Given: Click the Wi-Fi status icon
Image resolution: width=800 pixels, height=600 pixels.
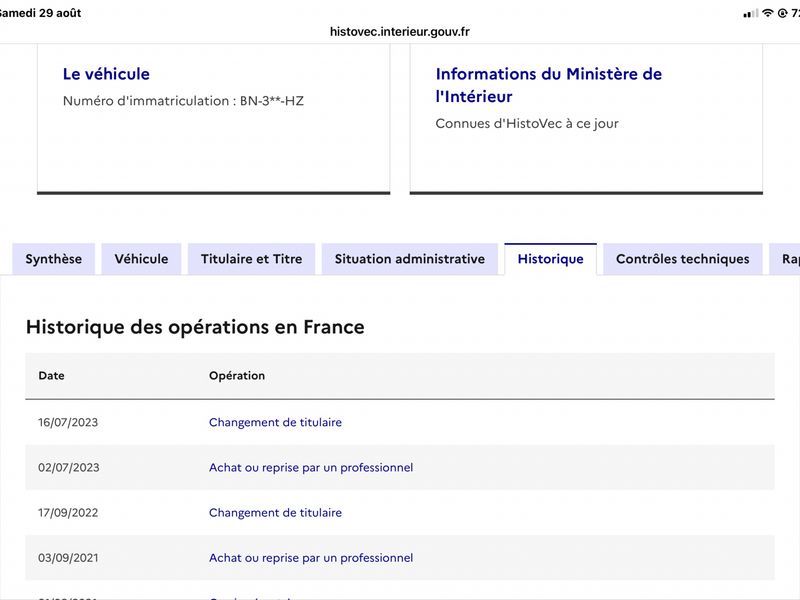Looking at the screenshot, I should [x=767, y=13].
